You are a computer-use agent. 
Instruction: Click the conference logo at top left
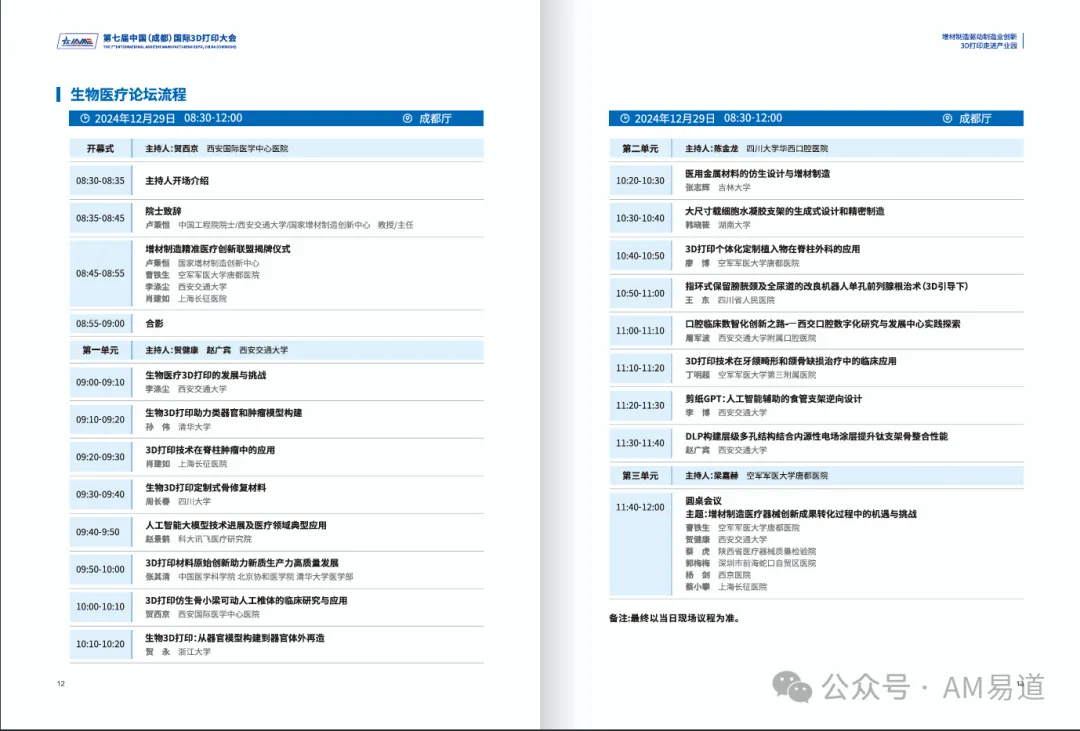pos(77,41)
